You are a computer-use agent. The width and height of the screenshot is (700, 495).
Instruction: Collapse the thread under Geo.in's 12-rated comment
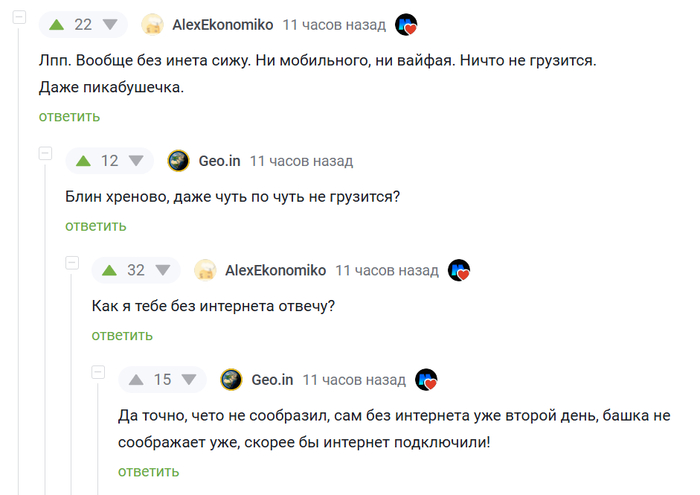pos(45,154)
